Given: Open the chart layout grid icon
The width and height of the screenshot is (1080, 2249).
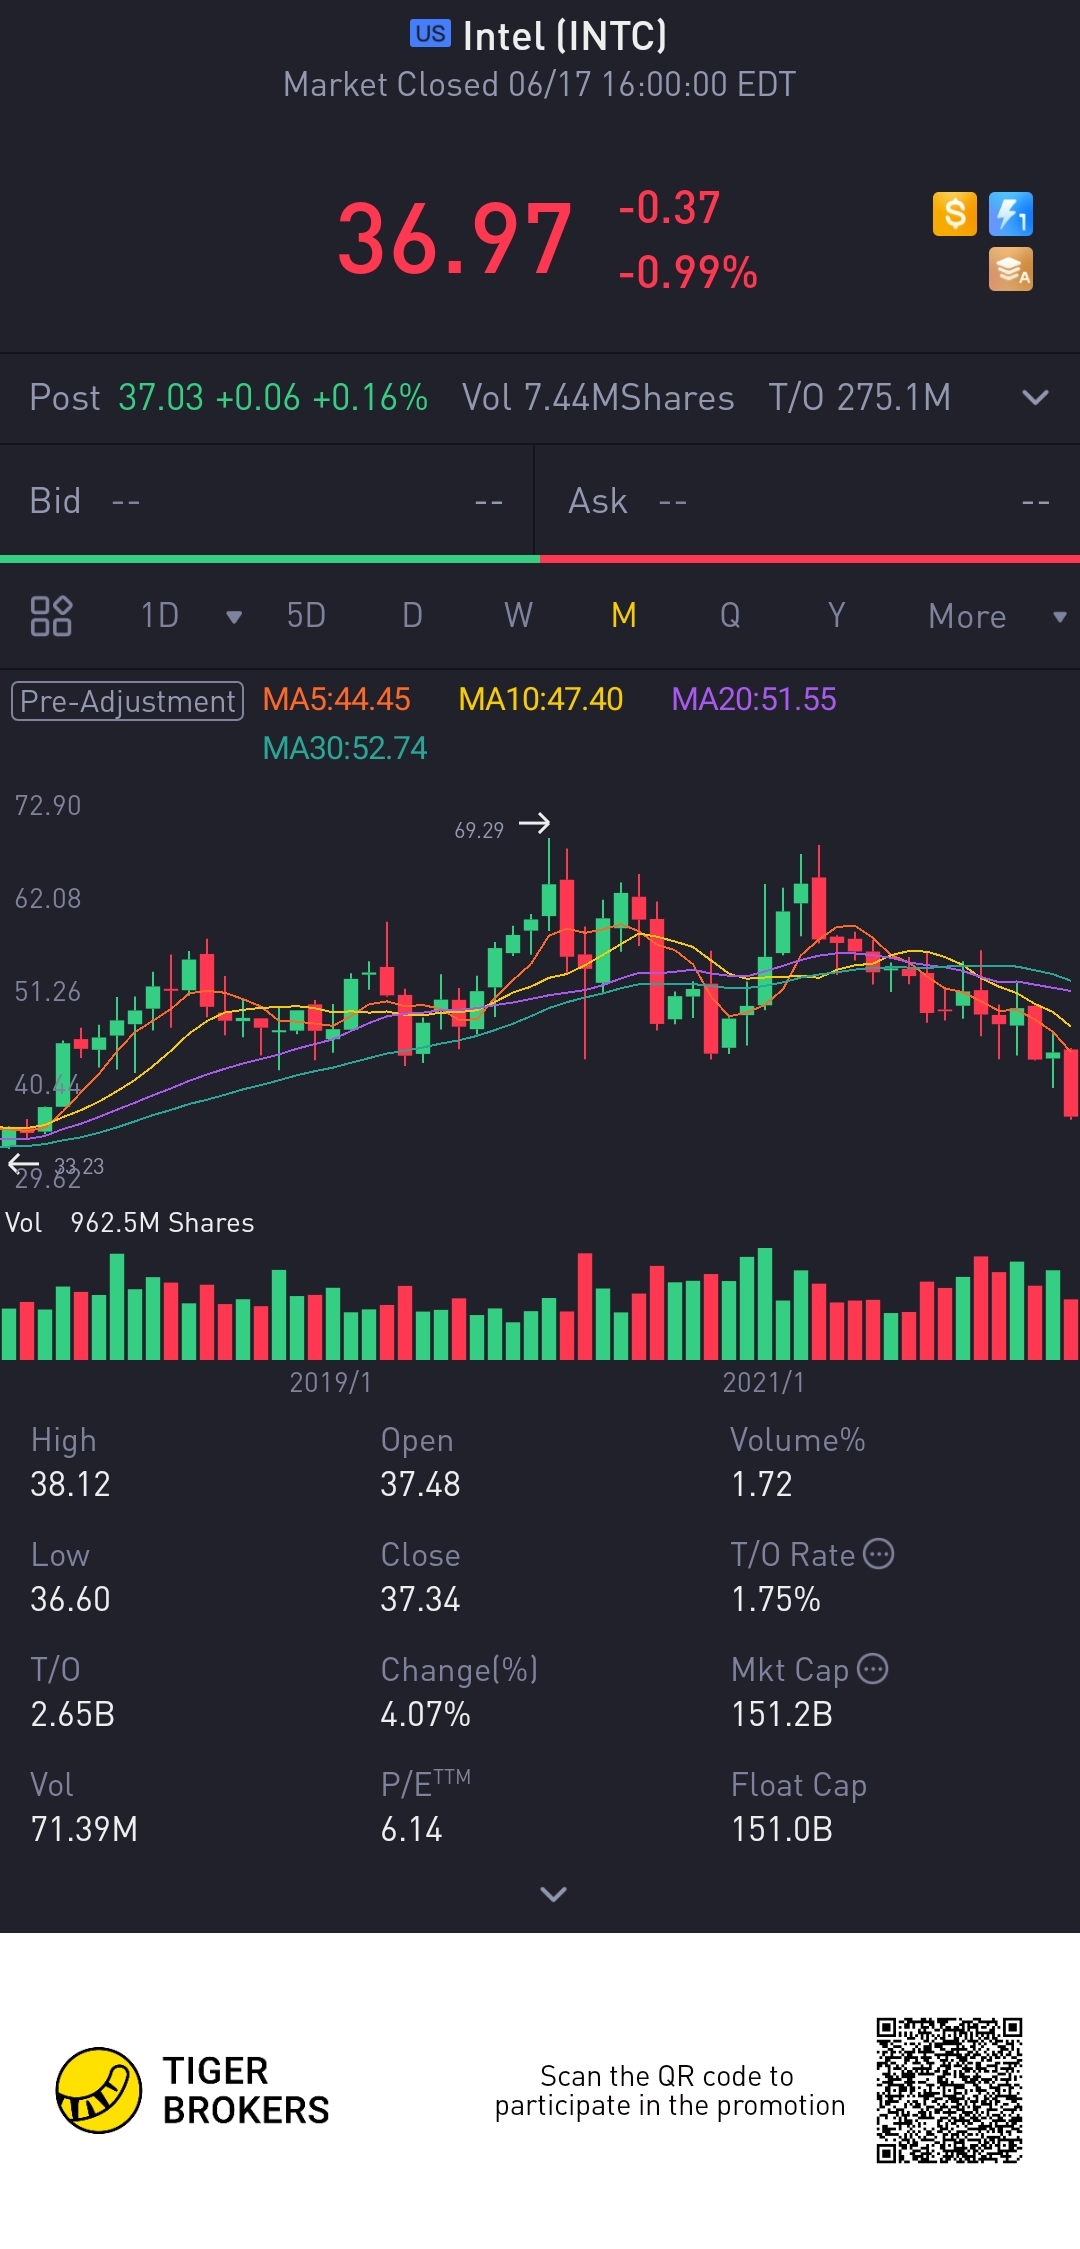Looking at the screenshot, I should click(x=51, y=616).
